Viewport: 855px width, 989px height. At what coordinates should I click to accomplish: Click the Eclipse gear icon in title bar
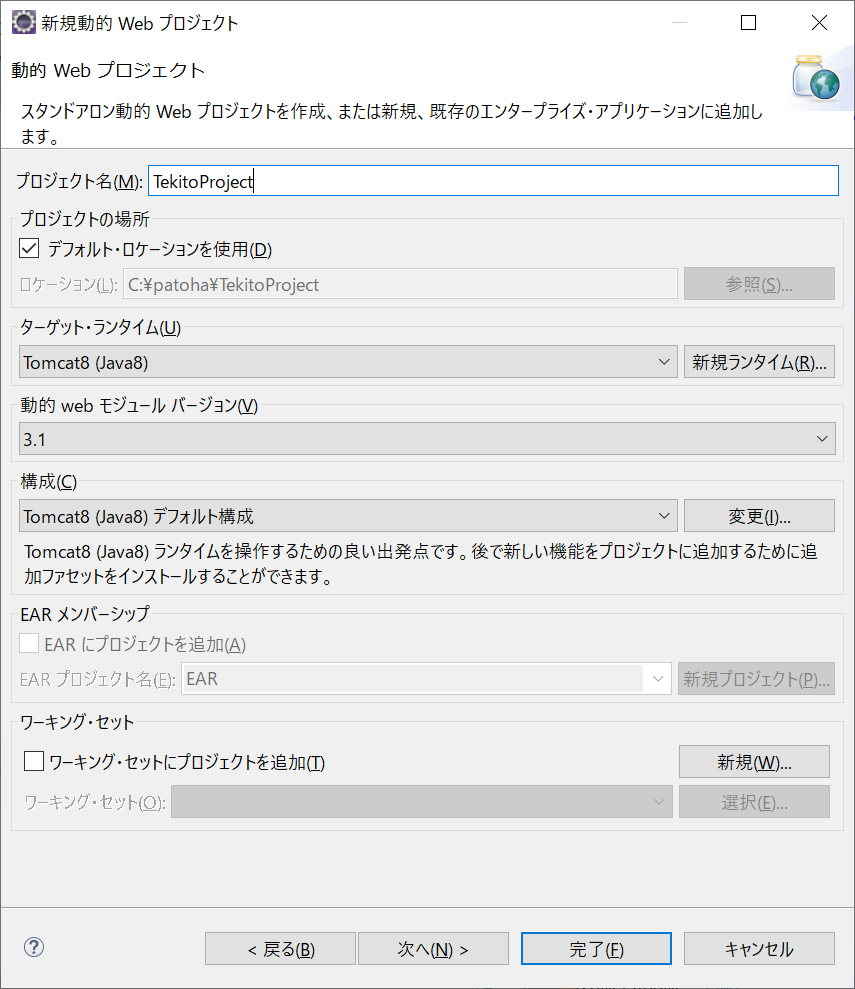point(23,23)
